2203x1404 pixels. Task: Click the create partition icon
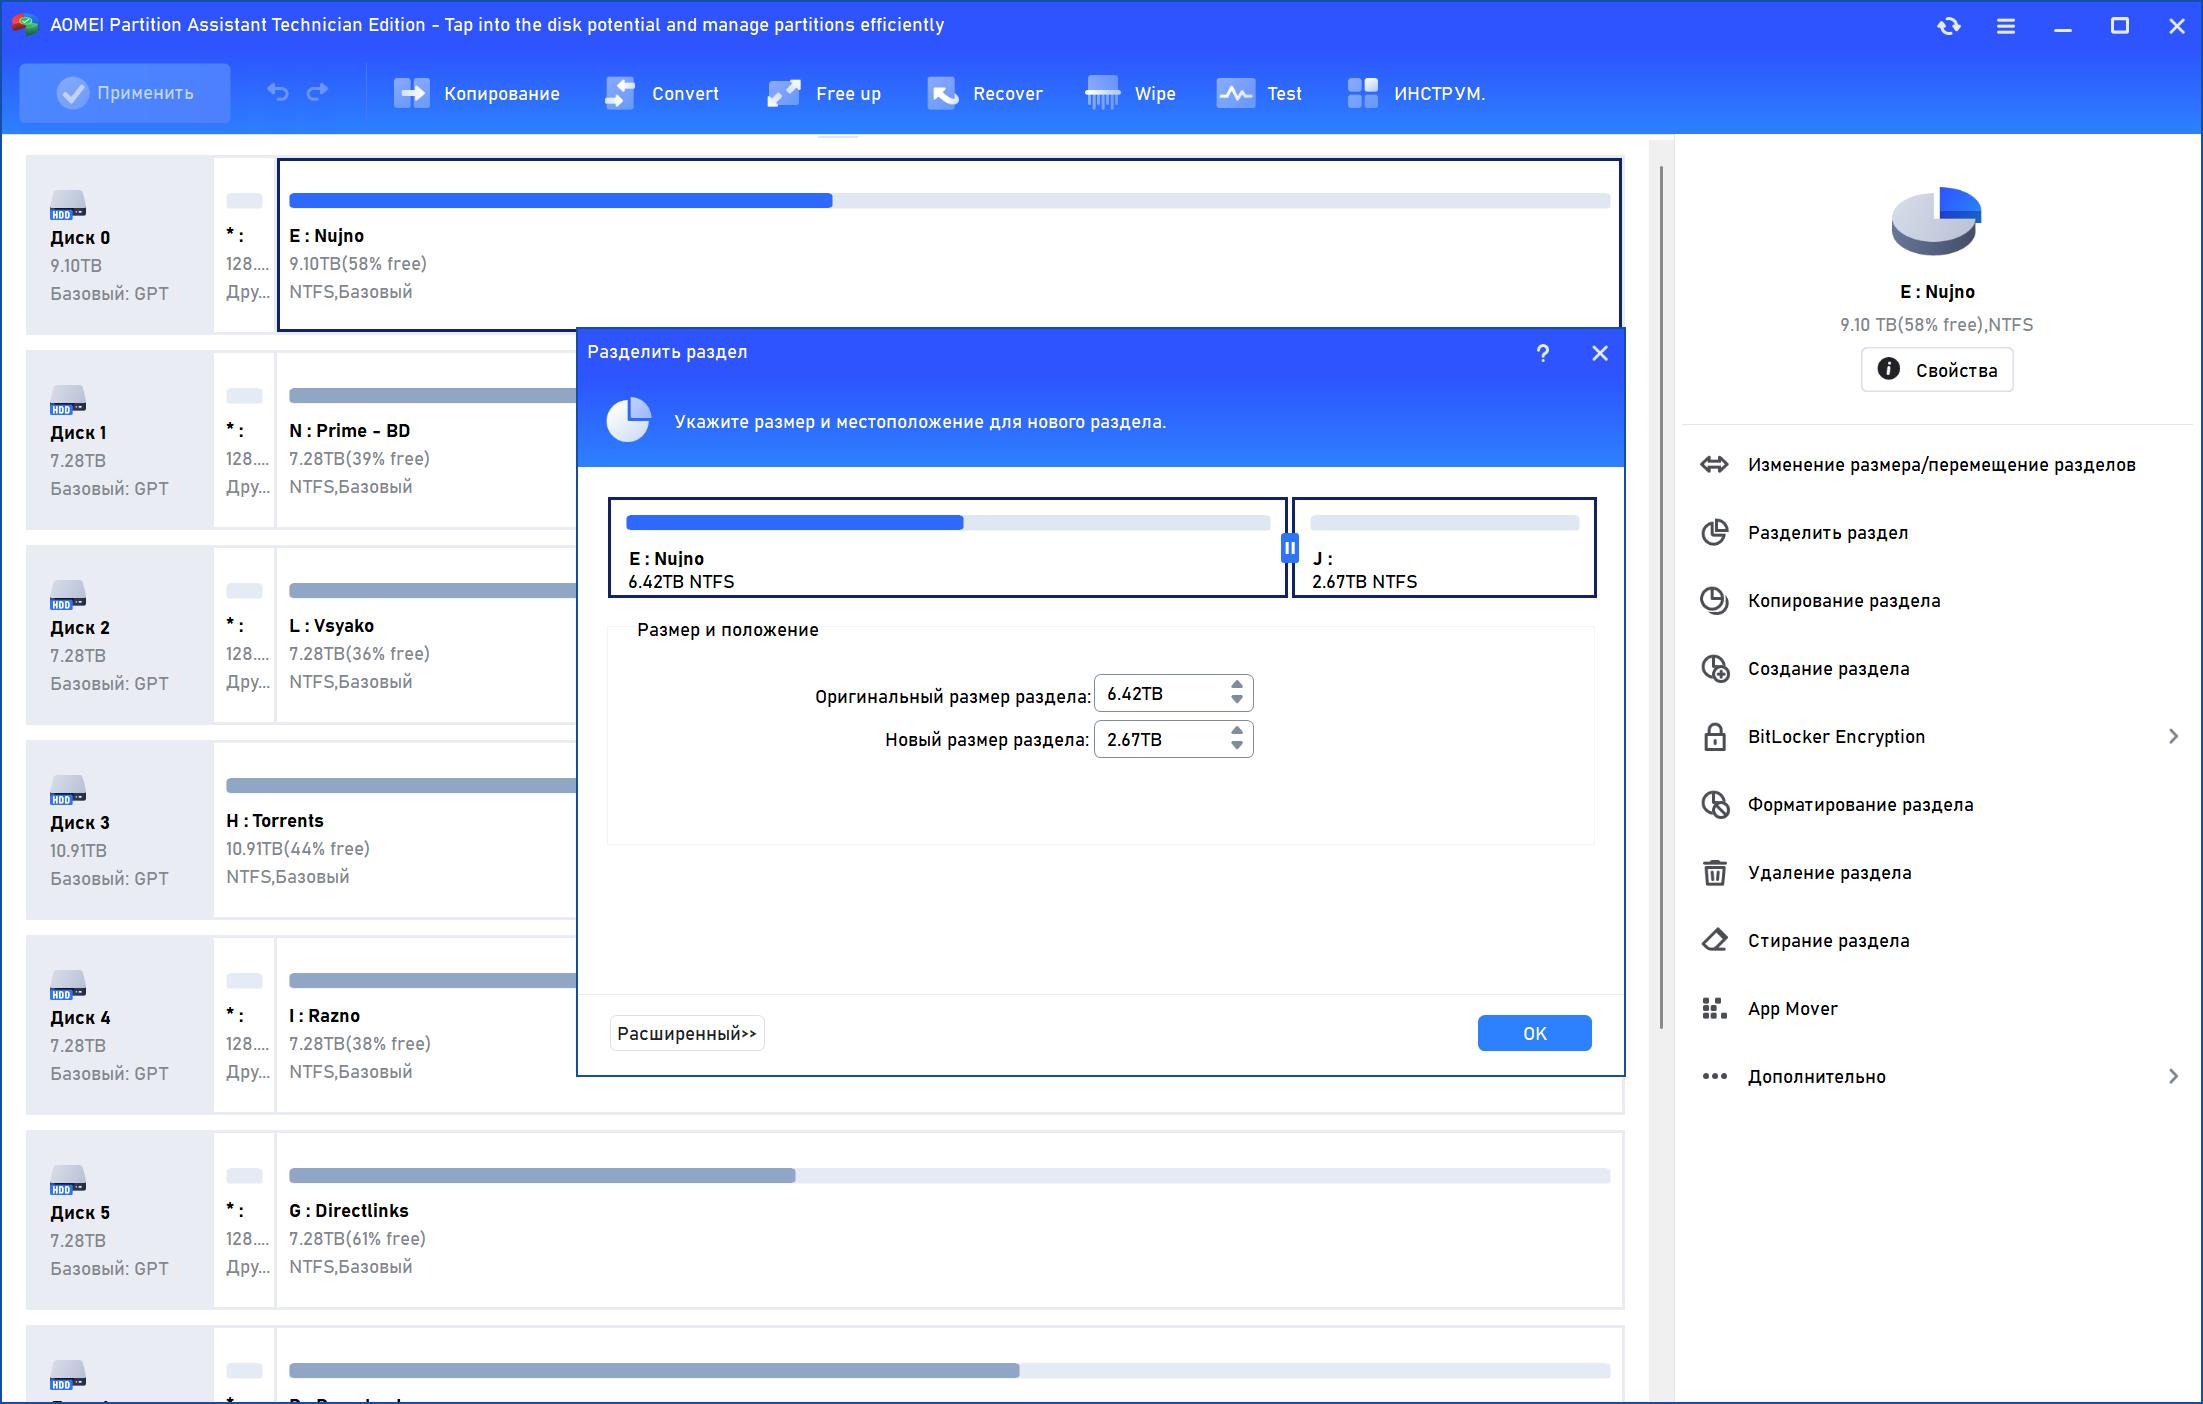pyautogui.click(x=1715, y=669)
